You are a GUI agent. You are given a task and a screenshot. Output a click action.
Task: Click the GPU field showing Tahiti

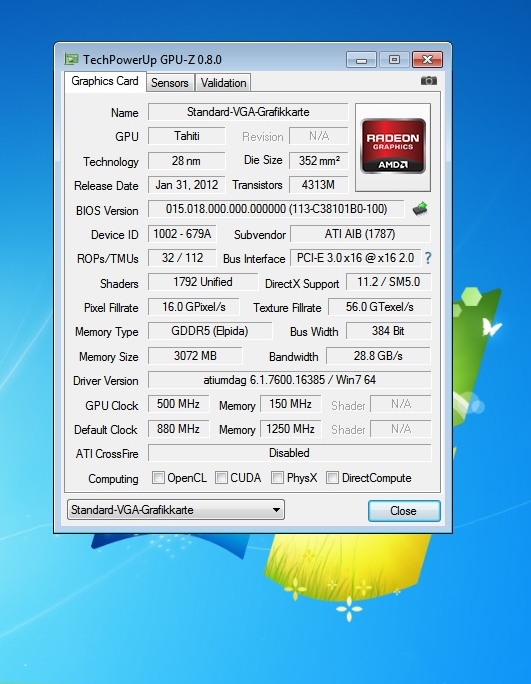click(x=187, y=136)
